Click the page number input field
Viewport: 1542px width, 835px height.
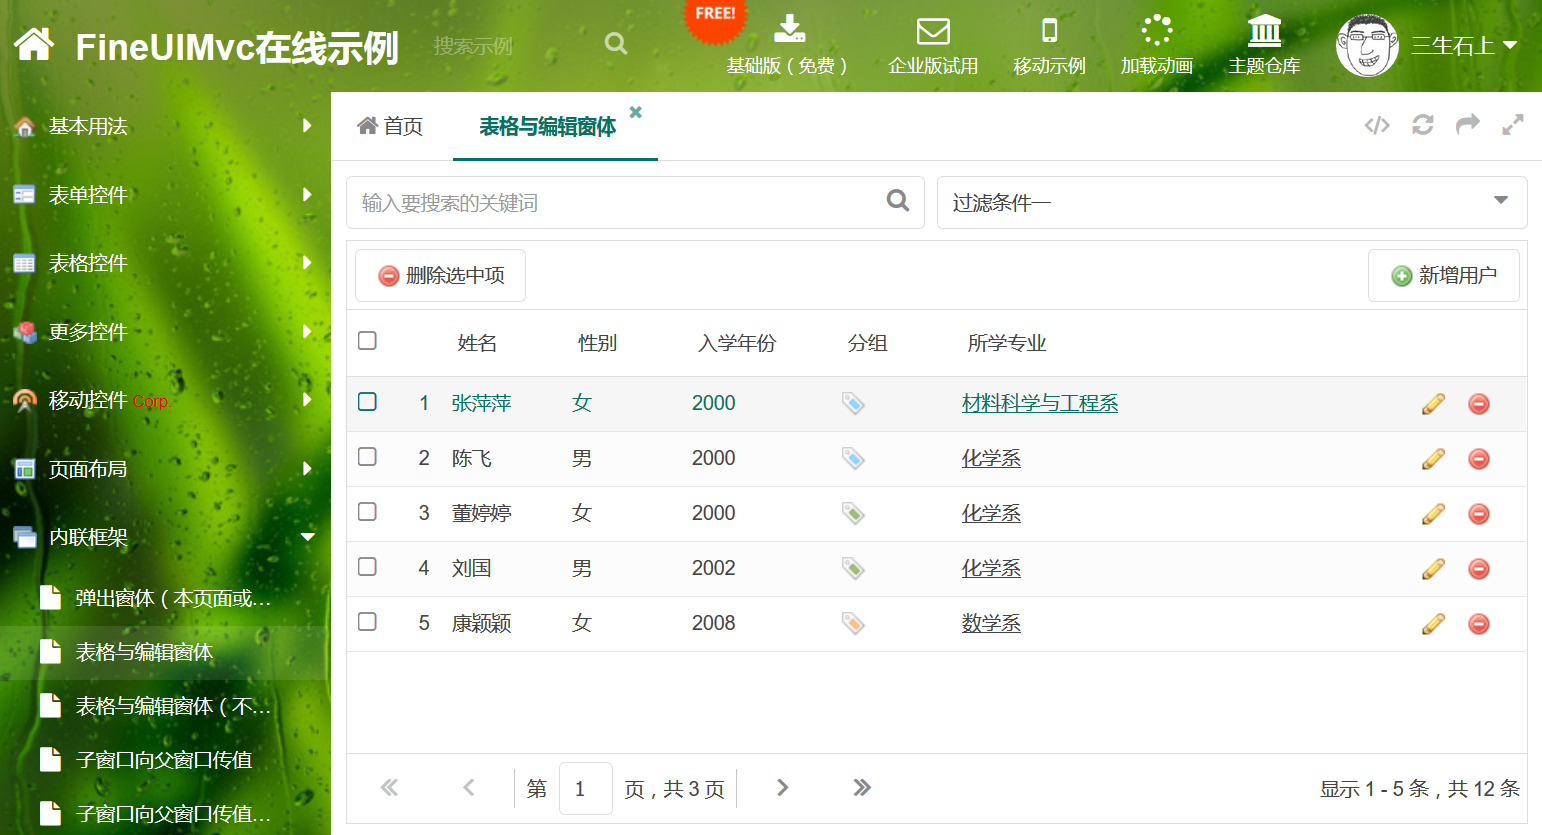(x=585, y=788)
